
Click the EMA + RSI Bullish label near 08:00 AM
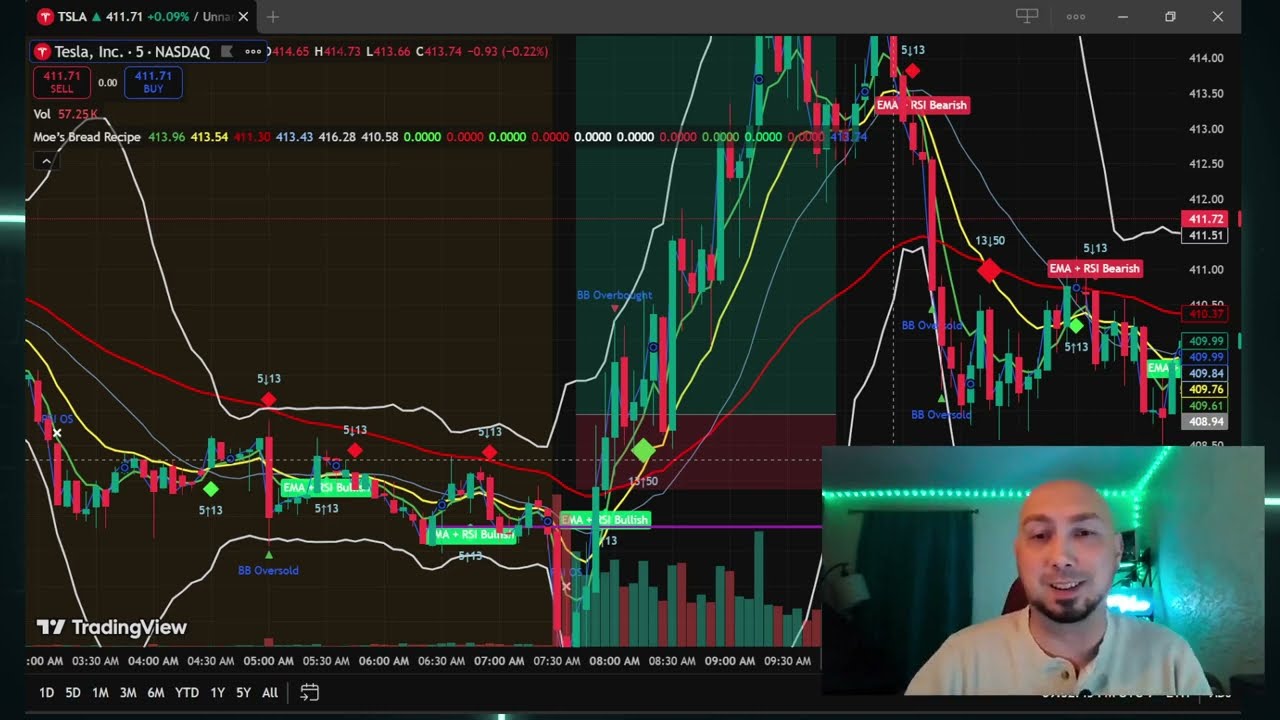tap(606, 520)
